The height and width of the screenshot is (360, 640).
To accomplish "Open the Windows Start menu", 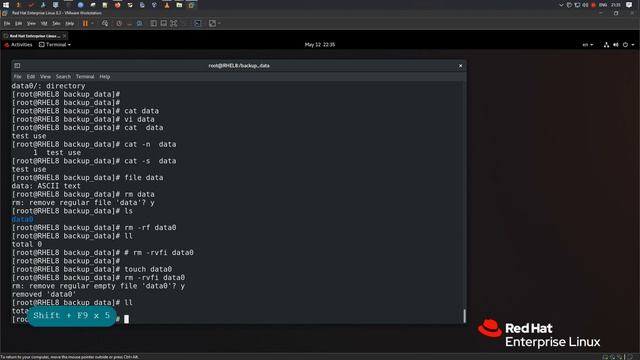I will point(6,5).
